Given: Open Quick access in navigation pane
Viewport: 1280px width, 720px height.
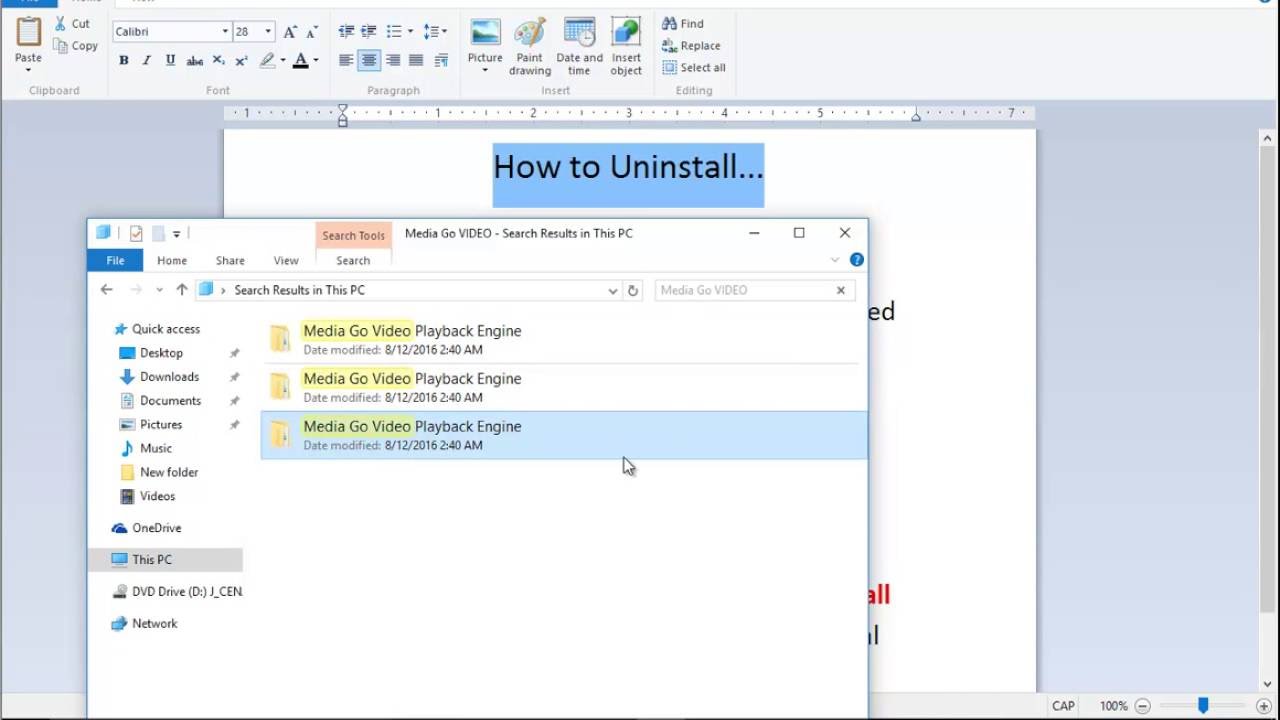Looking at the screenshot, I should pyautogui.click(x=156, y=329).
